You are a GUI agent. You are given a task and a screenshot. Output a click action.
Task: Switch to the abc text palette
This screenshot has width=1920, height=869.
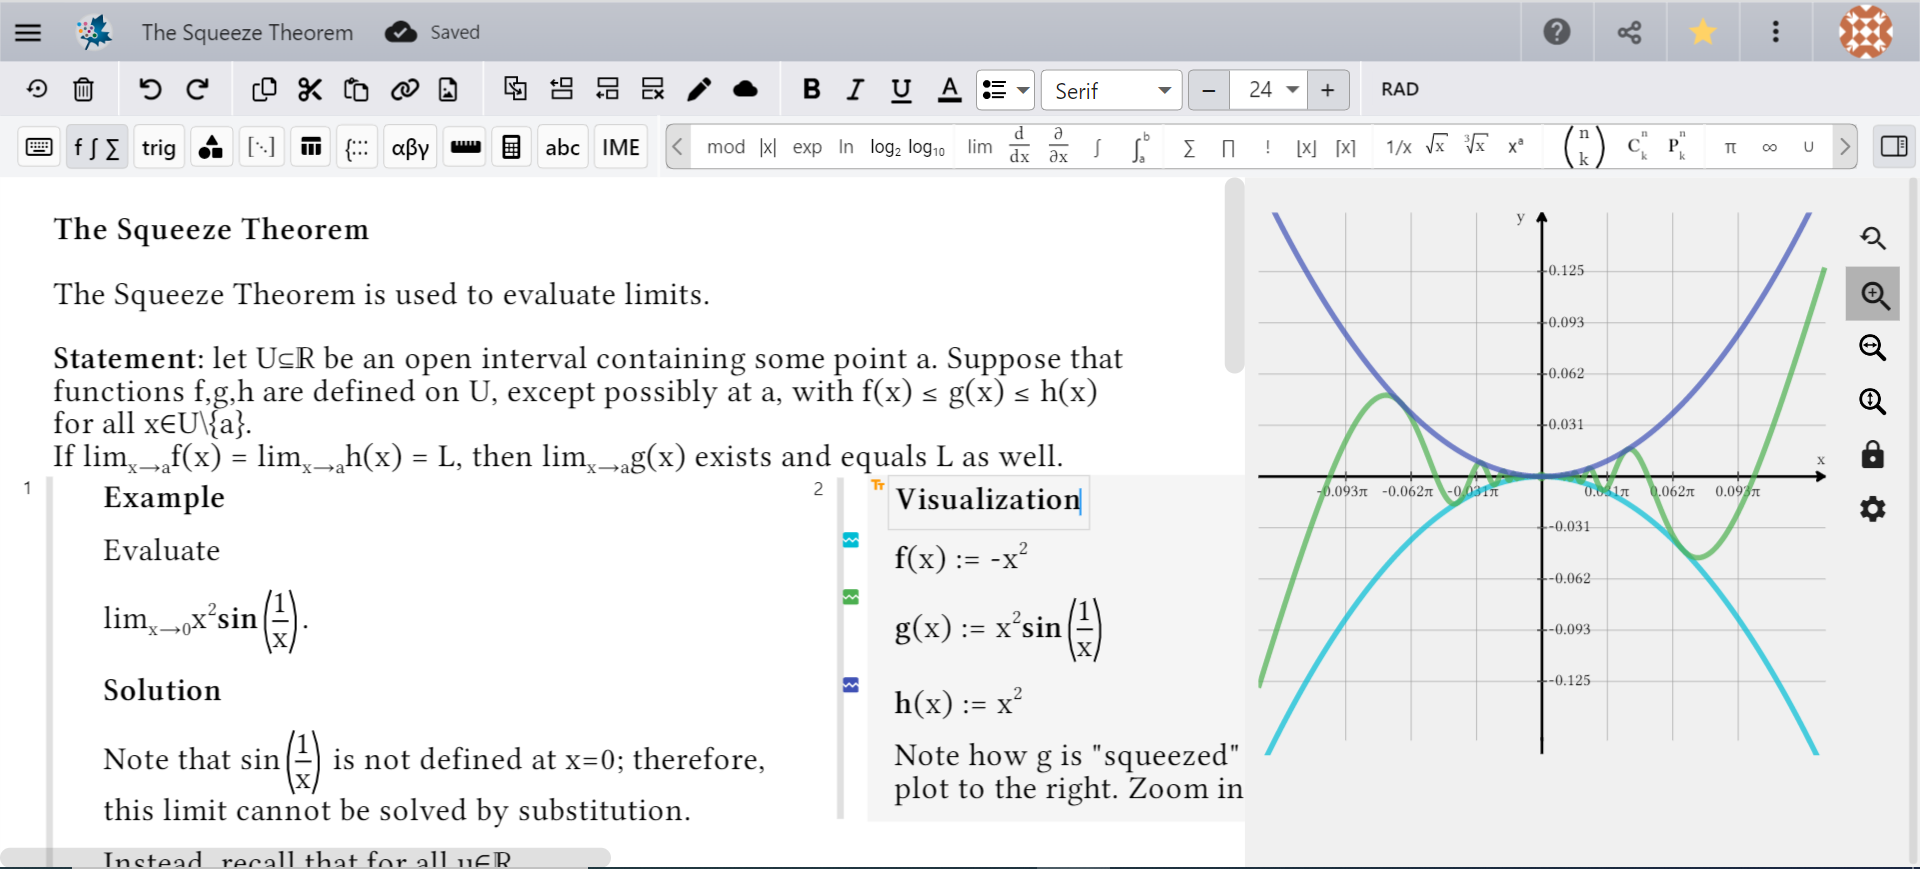pos(562,148)
